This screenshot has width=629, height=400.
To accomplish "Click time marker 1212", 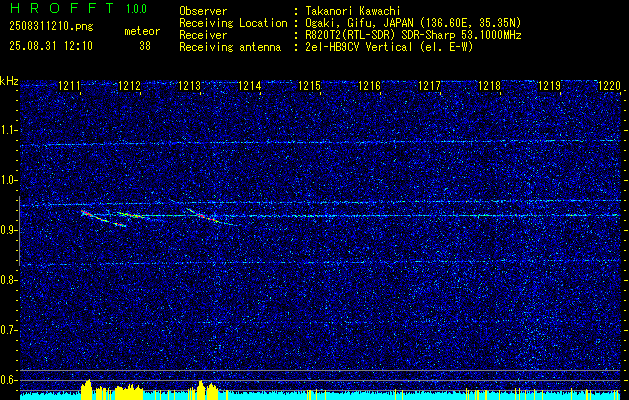I will click(129, 85).
